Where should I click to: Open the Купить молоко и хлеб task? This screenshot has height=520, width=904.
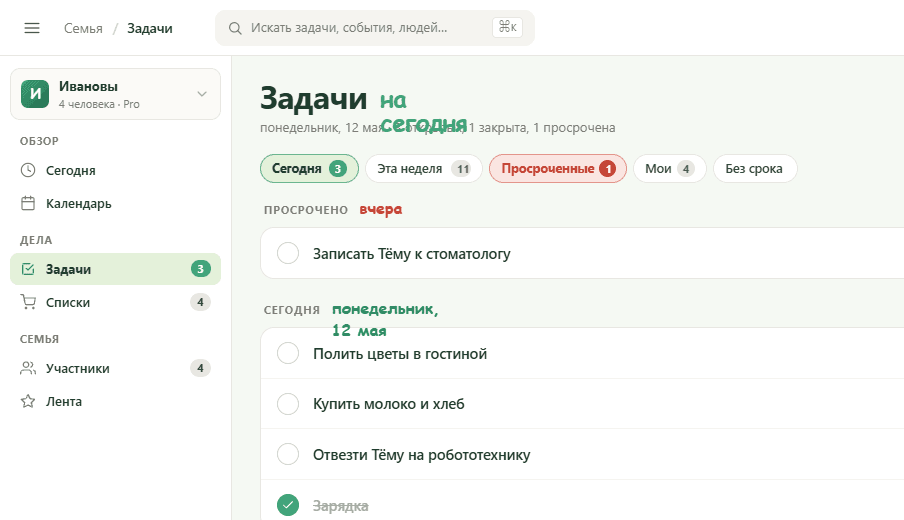pos(389,404)
